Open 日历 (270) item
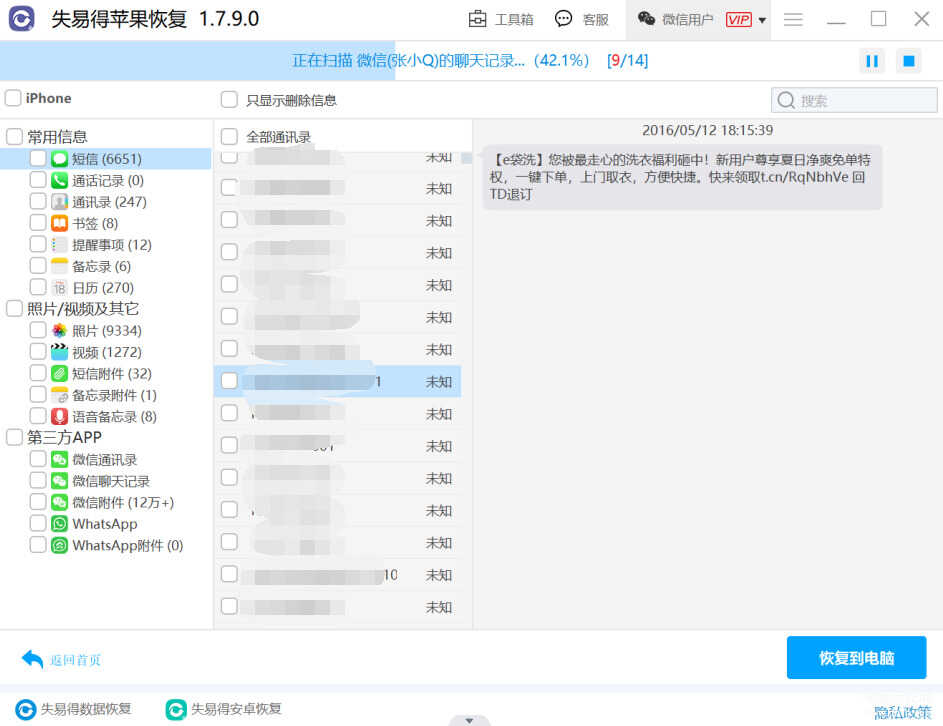The width and height of the screenshot is (943, 726). 103,288
